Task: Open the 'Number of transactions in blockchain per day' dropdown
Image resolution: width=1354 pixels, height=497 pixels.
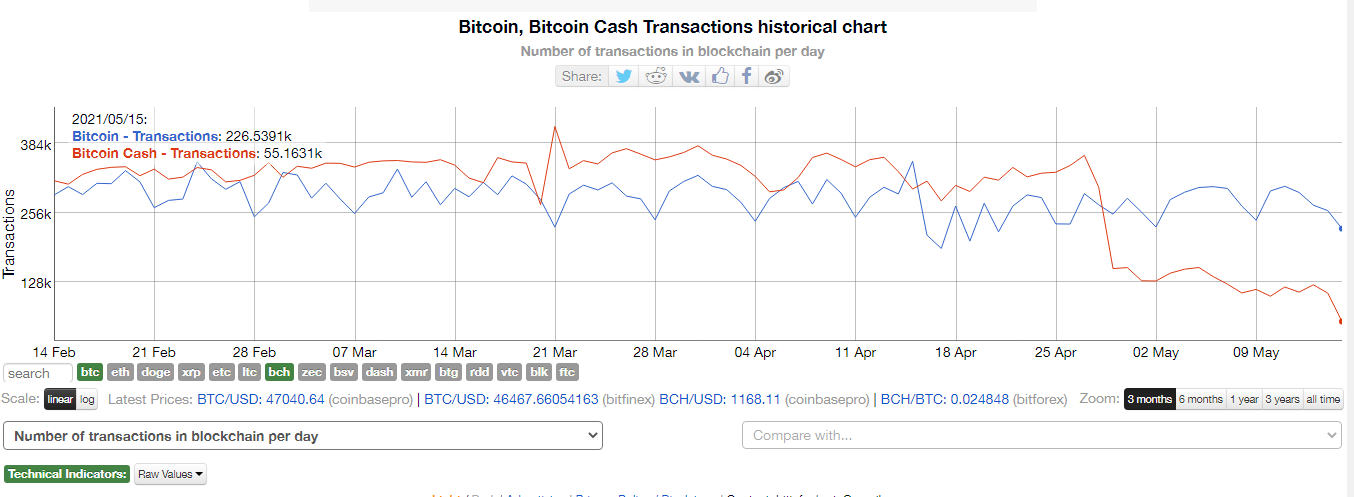Action: 303,436
